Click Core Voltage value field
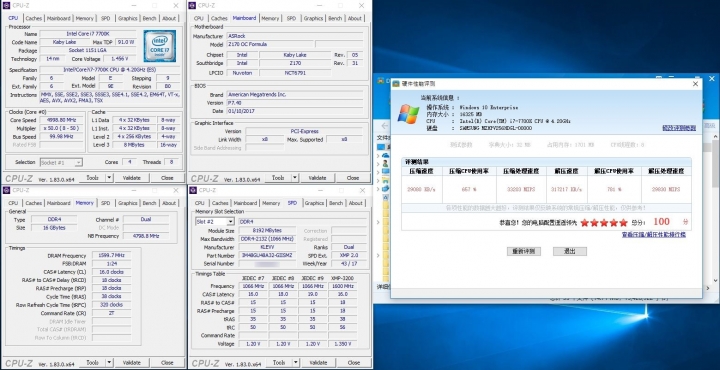The width and height of the screenshot is (720, 370). tap(120, 59)
